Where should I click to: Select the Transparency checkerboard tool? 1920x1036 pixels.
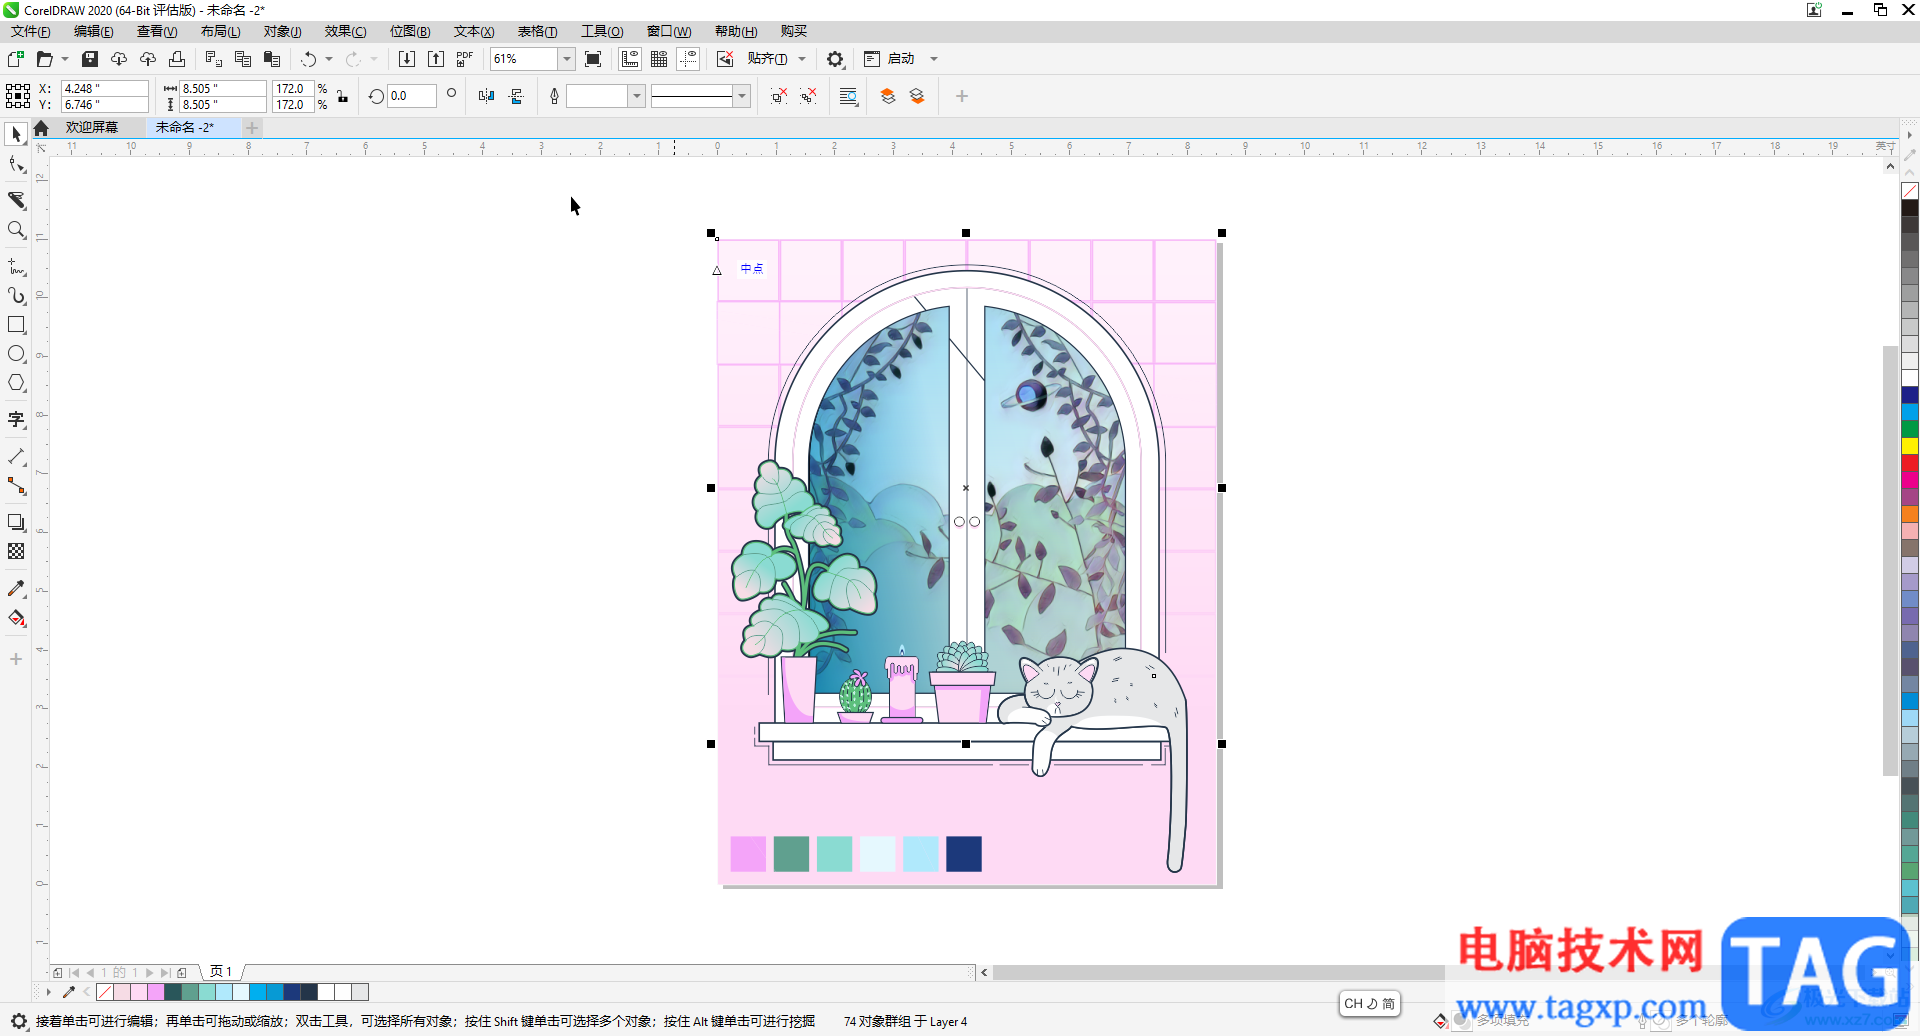click(x=16, y=551)
